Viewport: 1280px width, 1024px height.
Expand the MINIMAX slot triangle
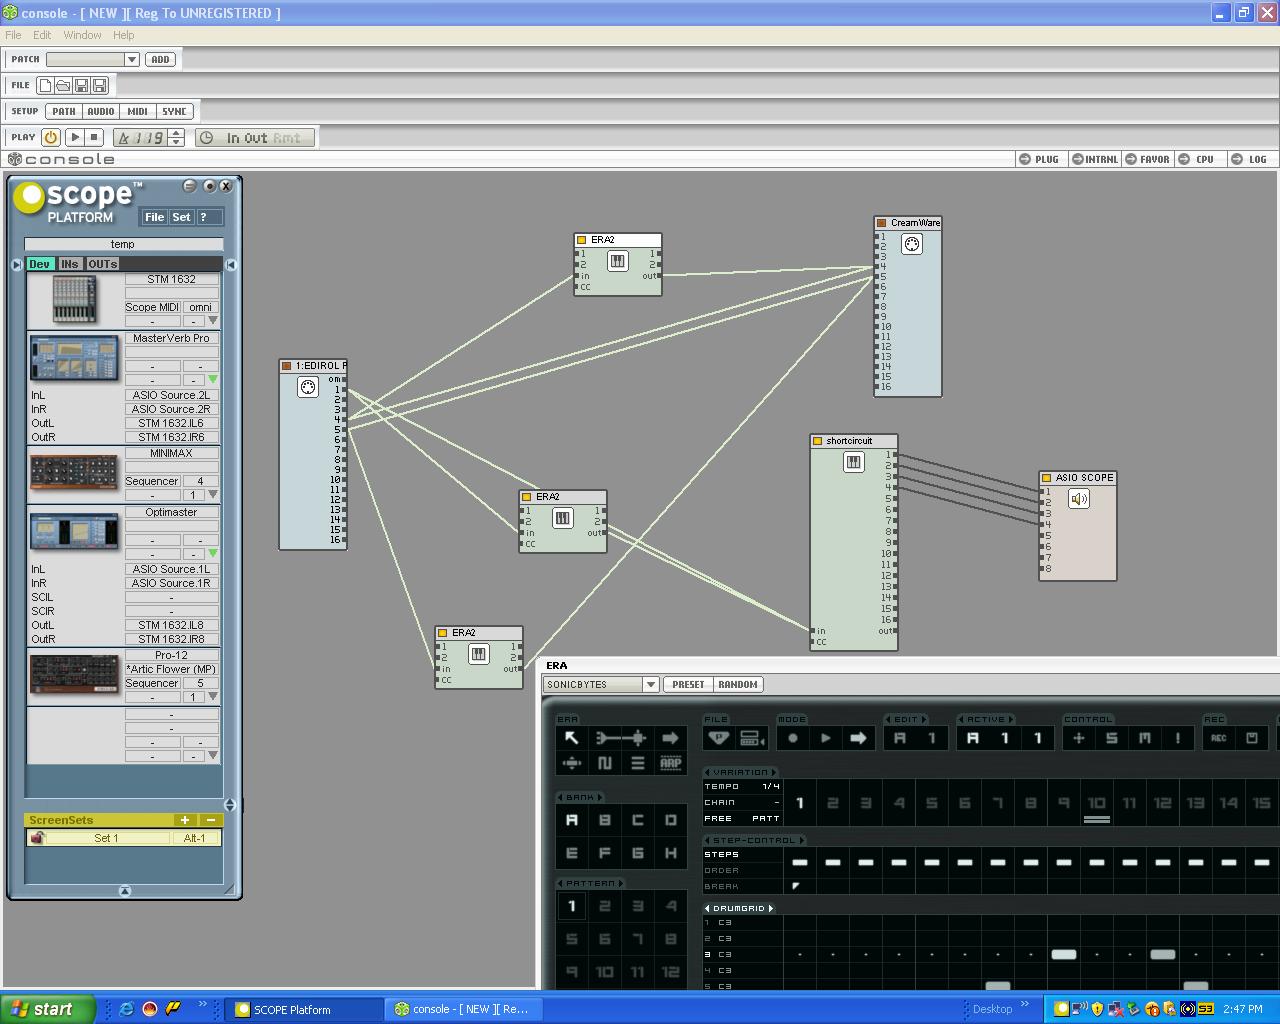coord(213,495)
